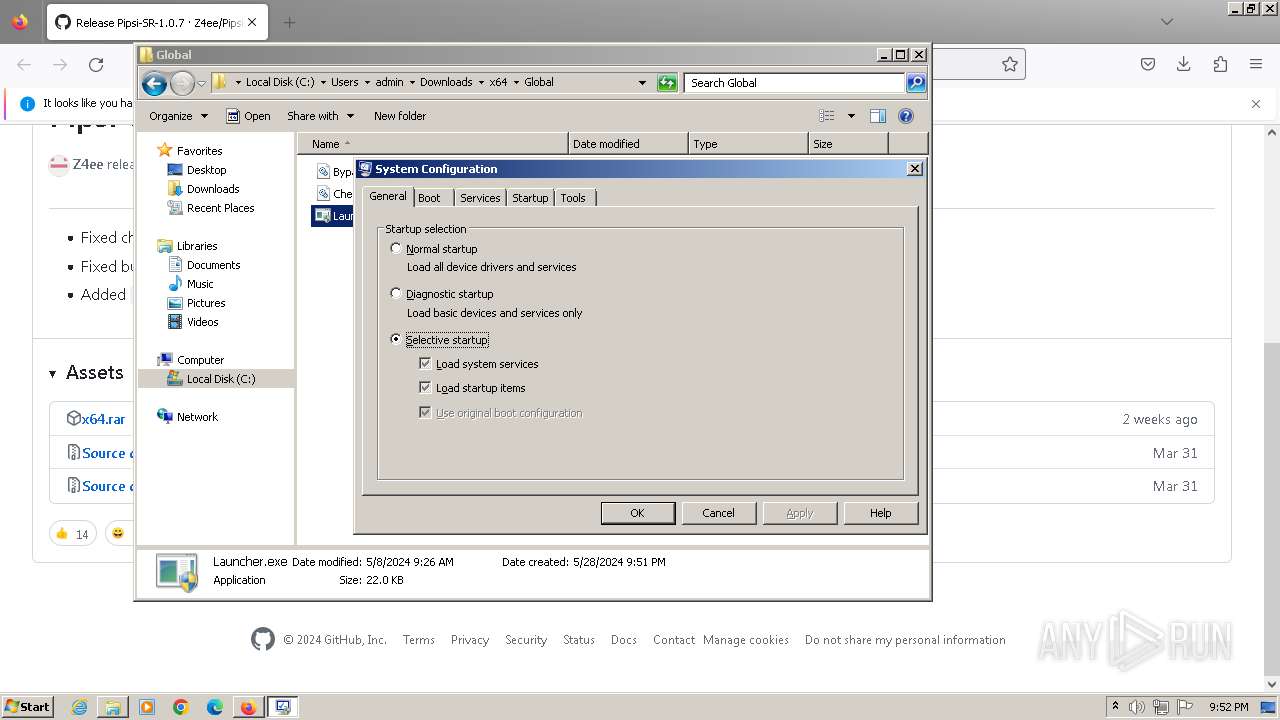Switch to the Services tab
The width and height of the screenshot is (1280, 720).
(x=480, y=198)
